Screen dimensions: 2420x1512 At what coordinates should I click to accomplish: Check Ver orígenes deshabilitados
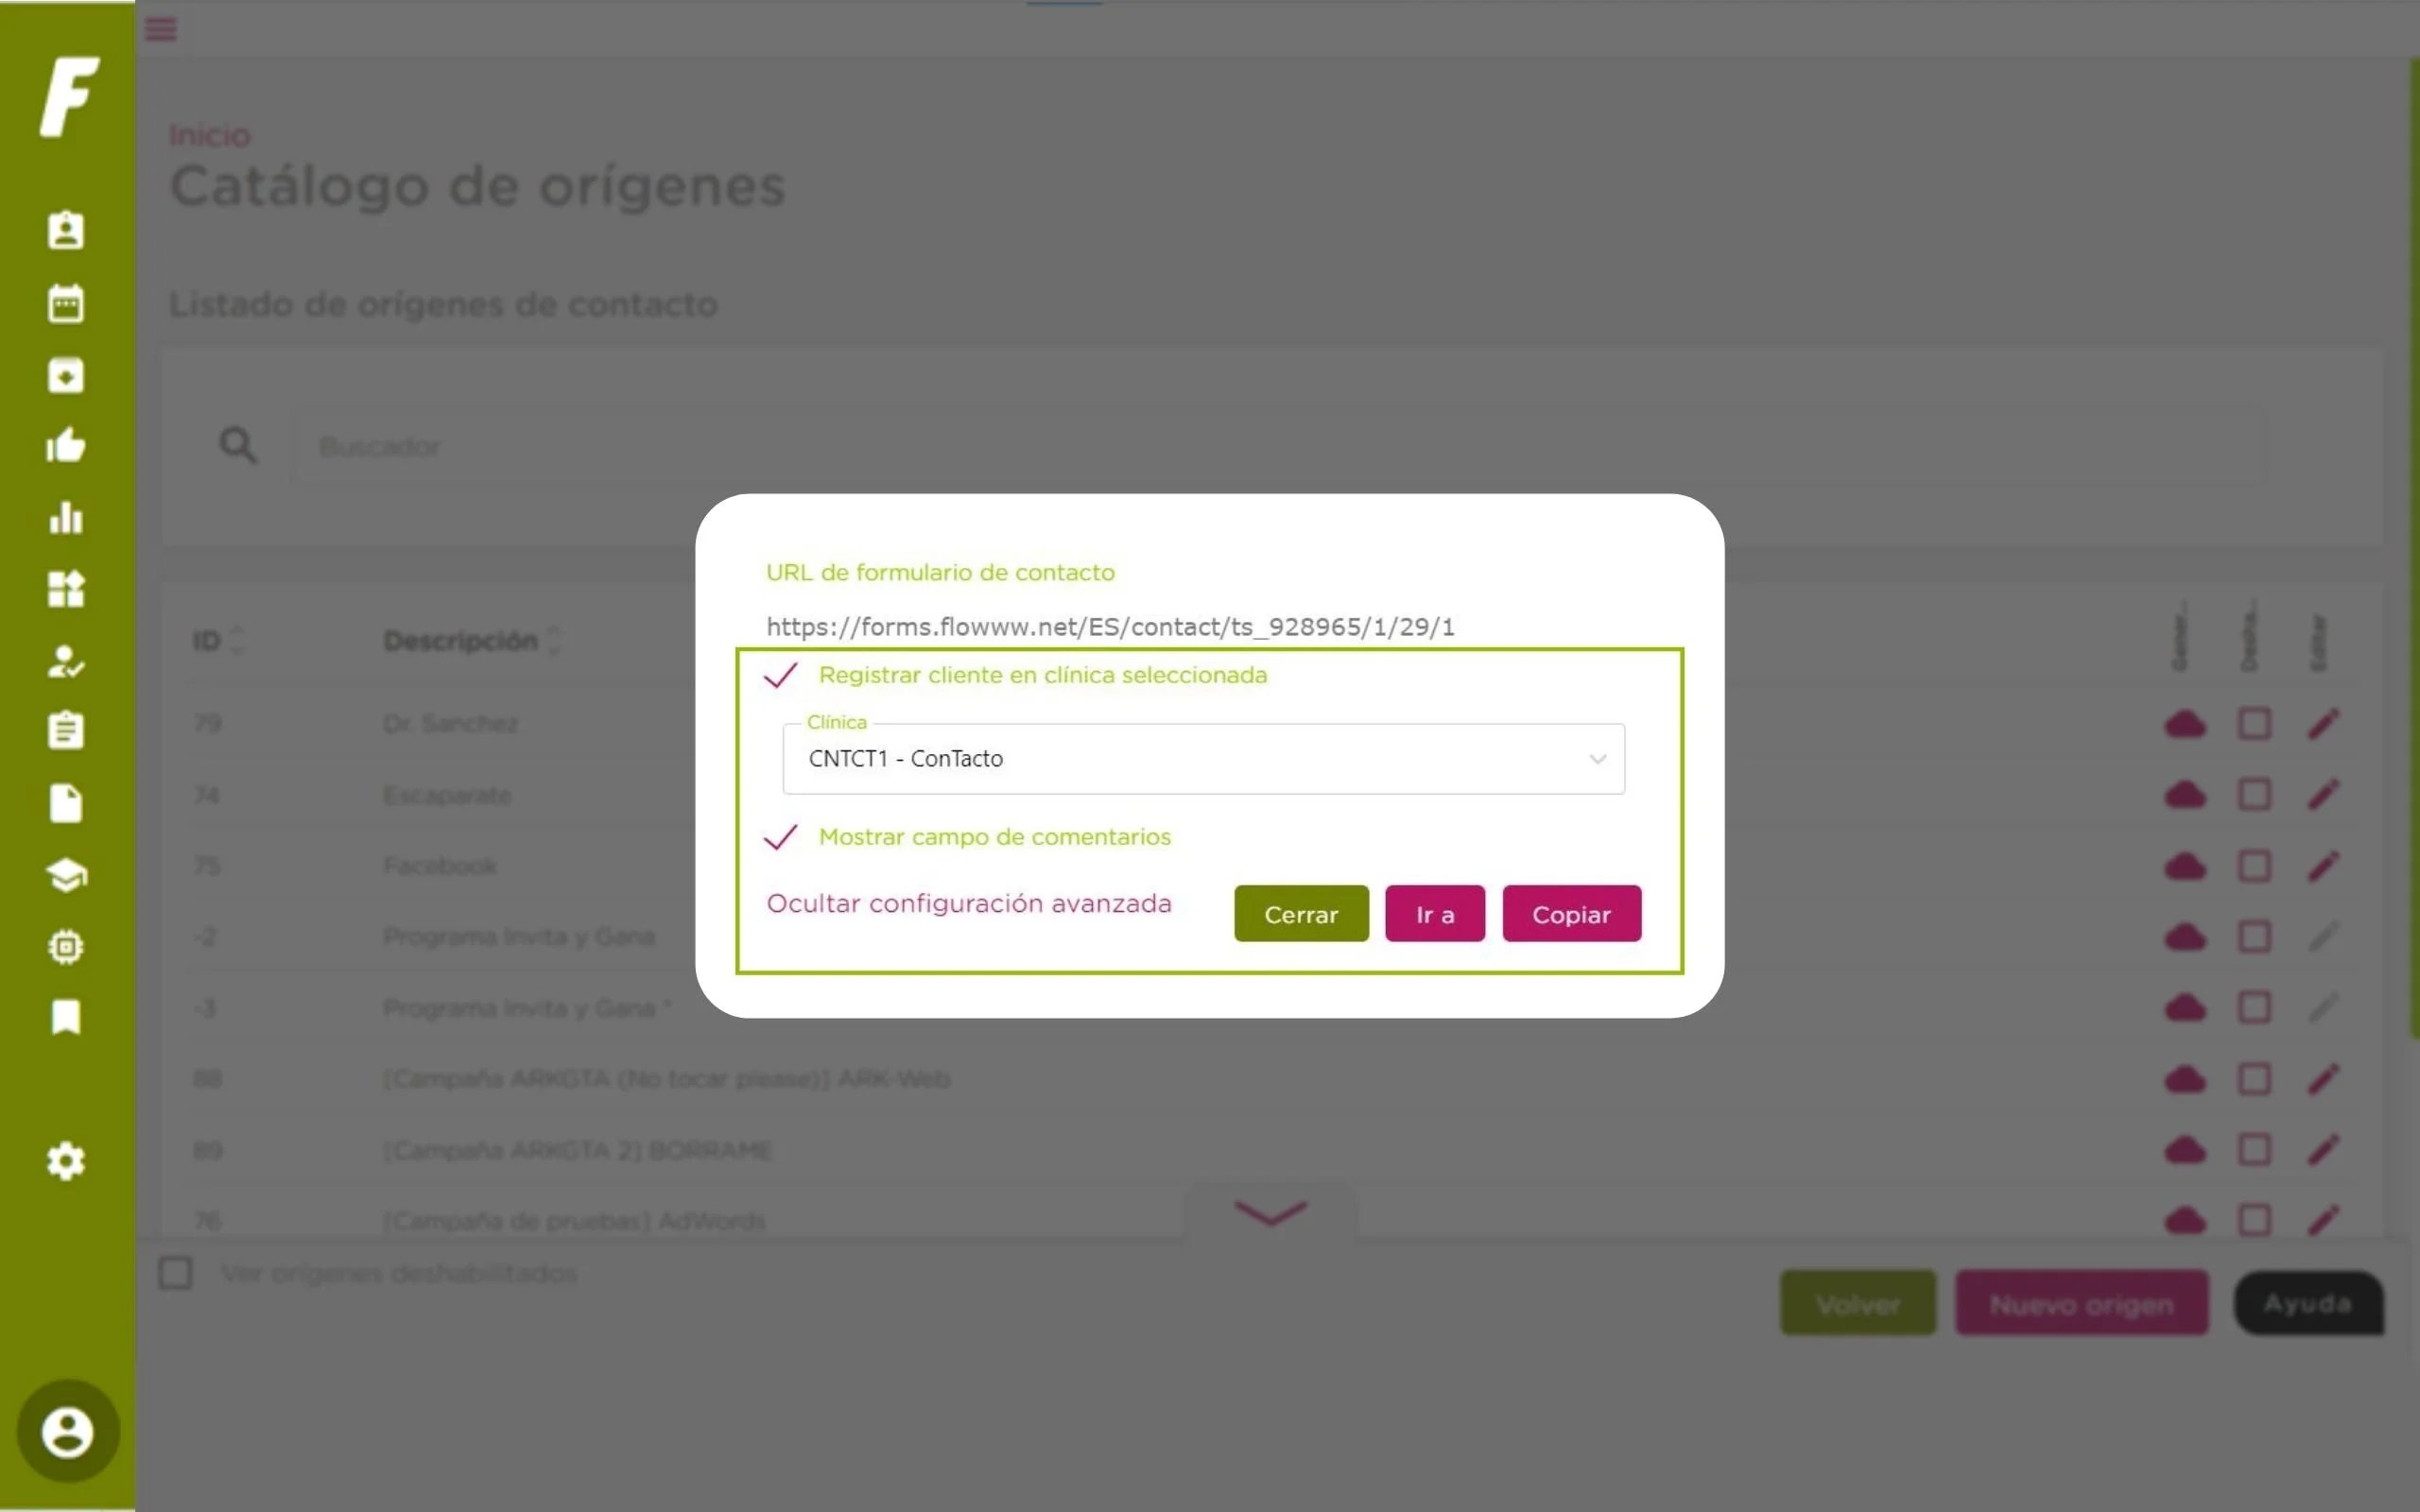pyautogui.click(x=176, y=1274)
